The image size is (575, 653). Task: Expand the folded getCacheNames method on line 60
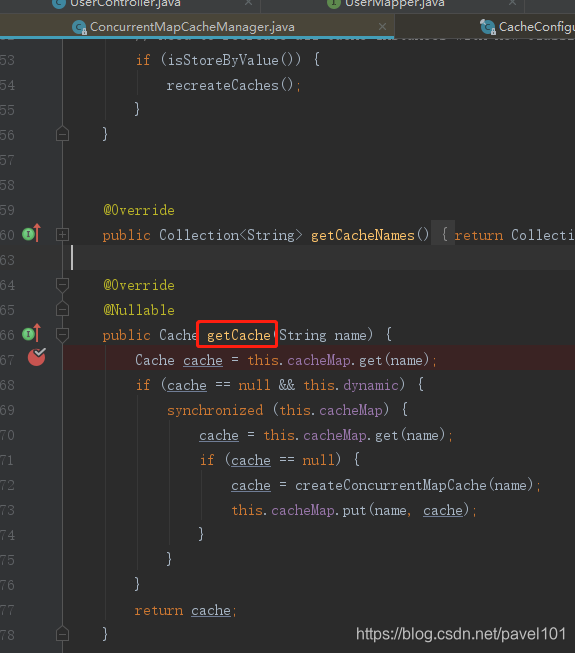62,235
